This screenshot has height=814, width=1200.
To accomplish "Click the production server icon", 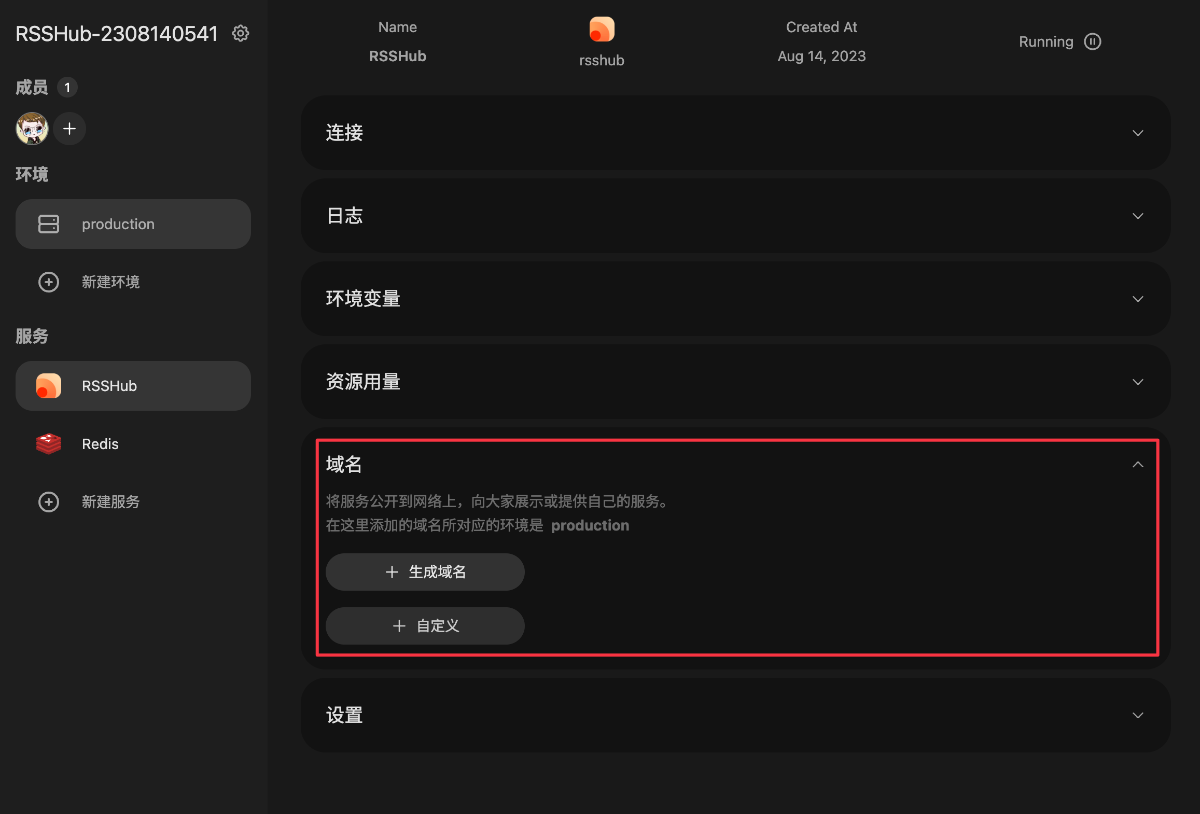I will coord(49,224).
